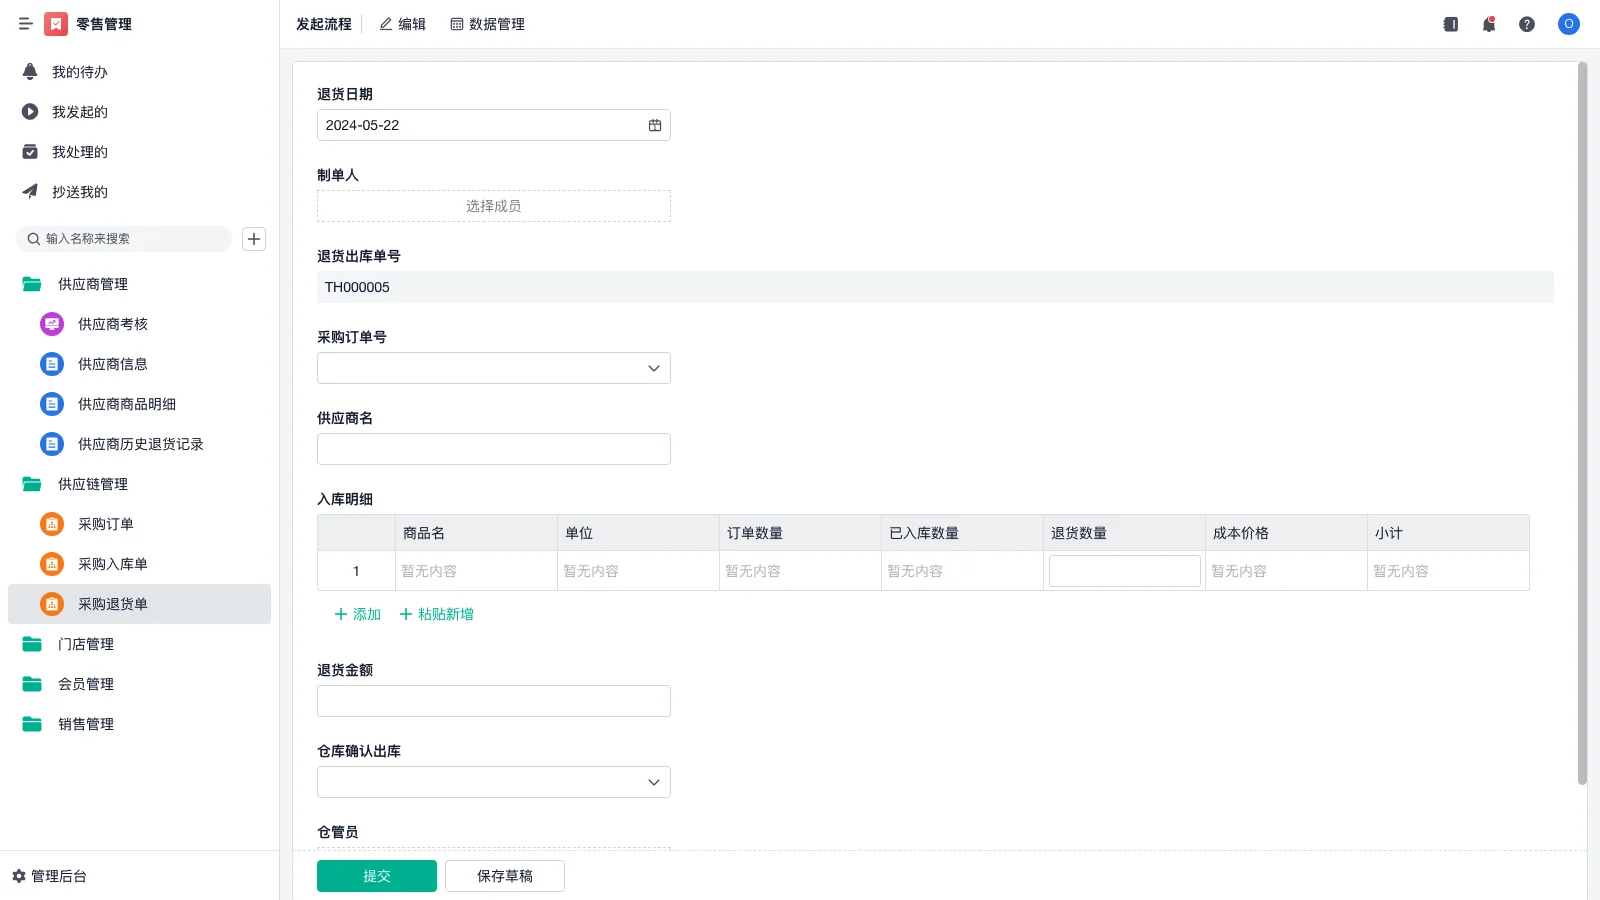Click the 发起流程 menu item
The height and width of the screenshot is (900, 1600).
[322, 24]
